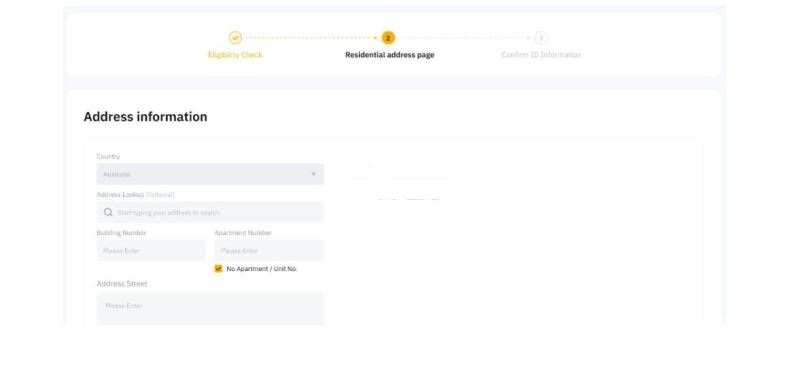This screenshot has width=800, height=379.
Task: Click the magnifier icon in Address Lookup
Action: pos(108,212)
